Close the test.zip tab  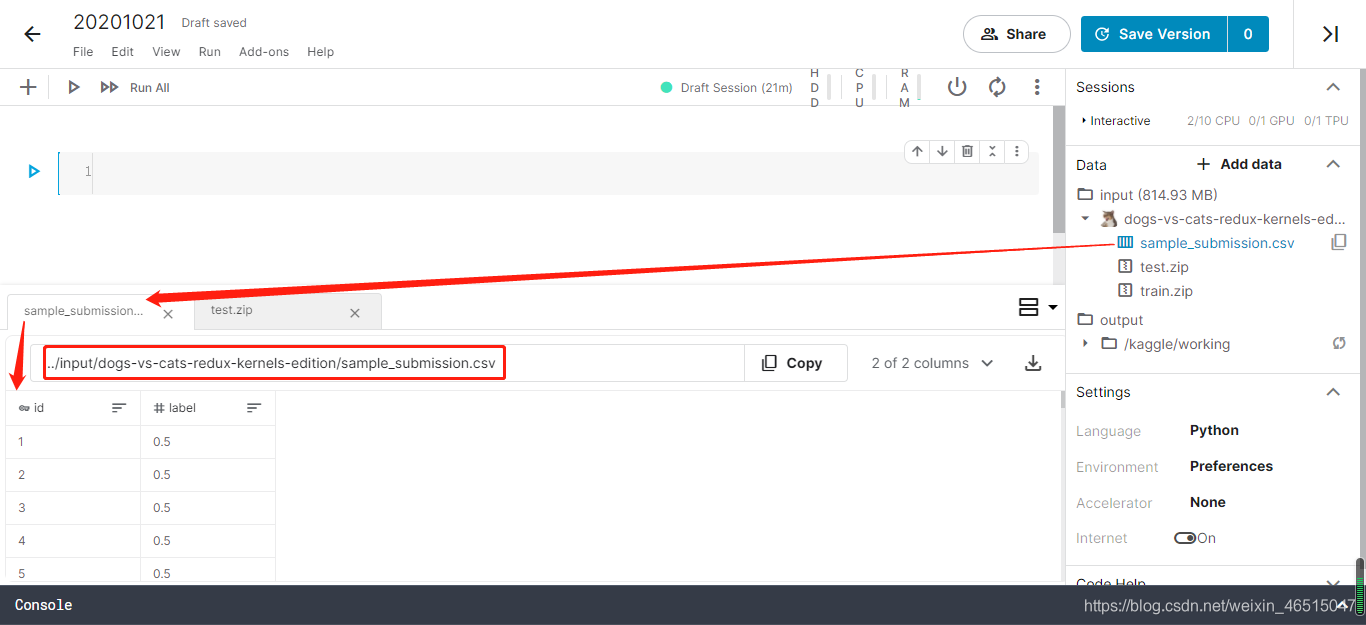tap(354, 313)
